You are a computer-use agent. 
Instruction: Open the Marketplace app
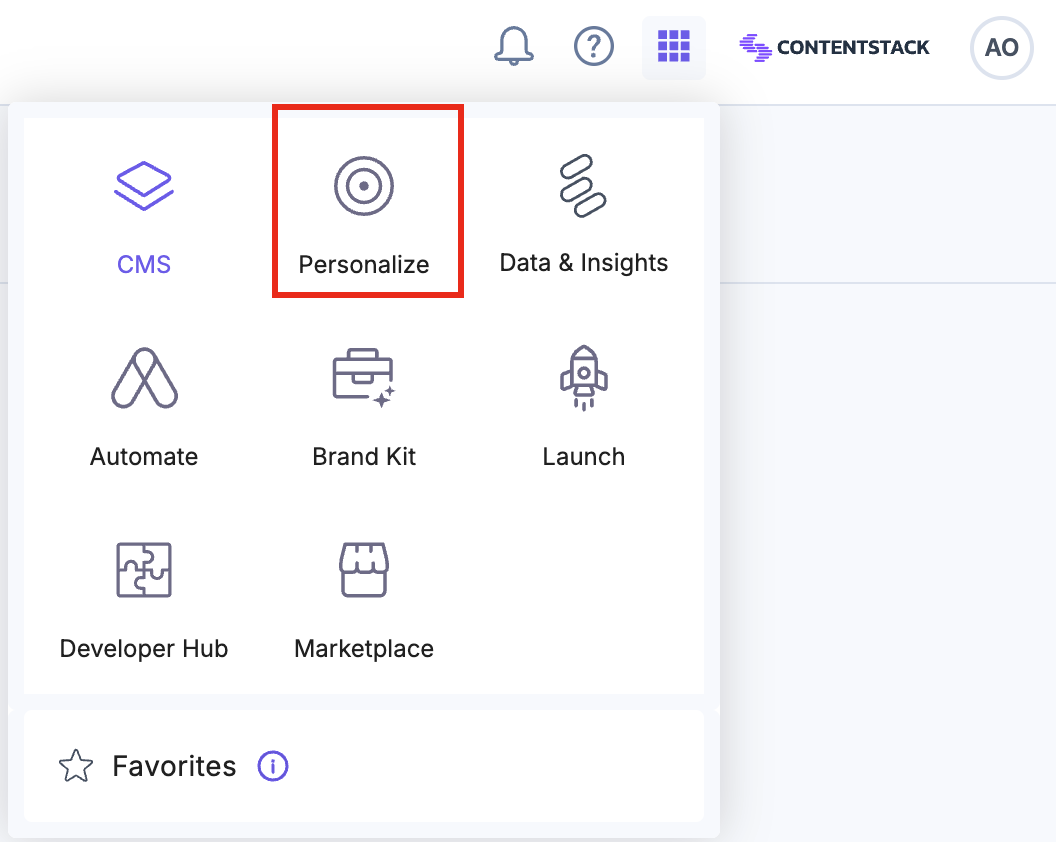364,600
